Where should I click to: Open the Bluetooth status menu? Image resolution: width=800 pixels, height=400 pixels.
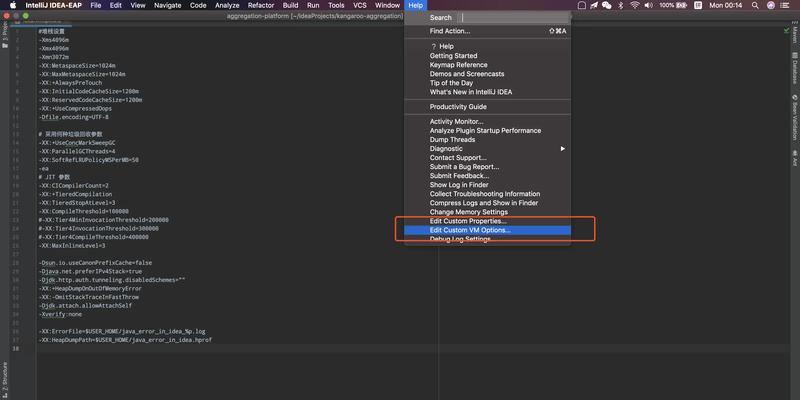point(621,5)
